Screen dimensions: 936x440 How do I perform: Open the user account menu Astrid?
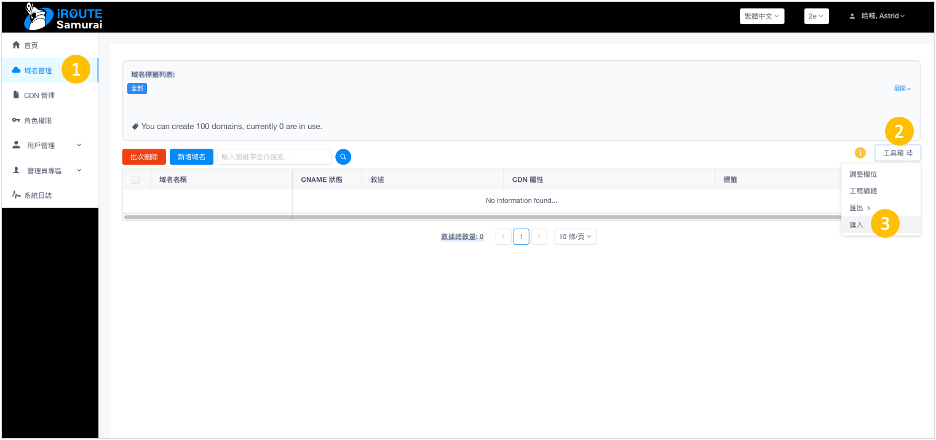[876, 16]
